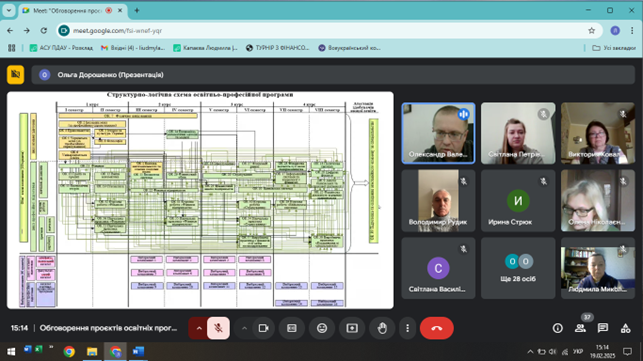Leave the call with red hang-up button
Viewport: 643px width, 361px height.
click(436, 328)
